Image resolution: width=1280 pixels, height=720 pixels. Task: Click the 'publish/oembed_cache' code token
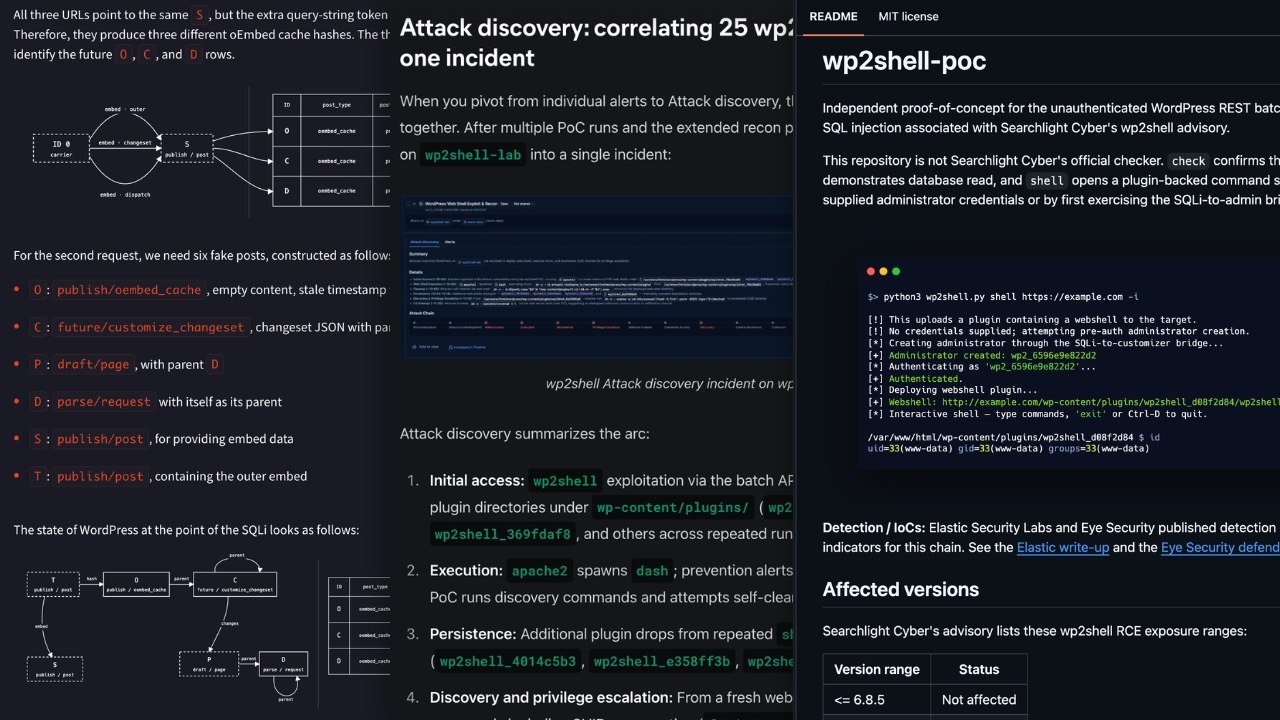click(129, 290)
